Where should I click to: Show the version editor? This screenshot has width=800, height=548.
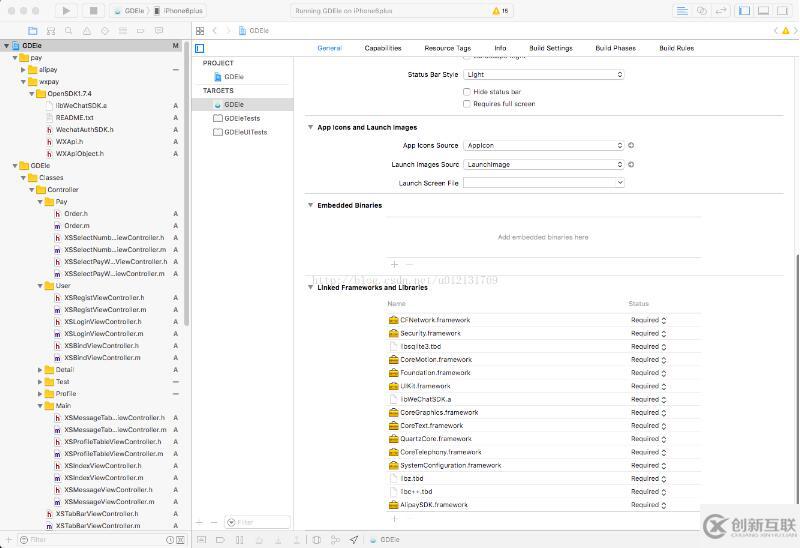pos(721,11)
